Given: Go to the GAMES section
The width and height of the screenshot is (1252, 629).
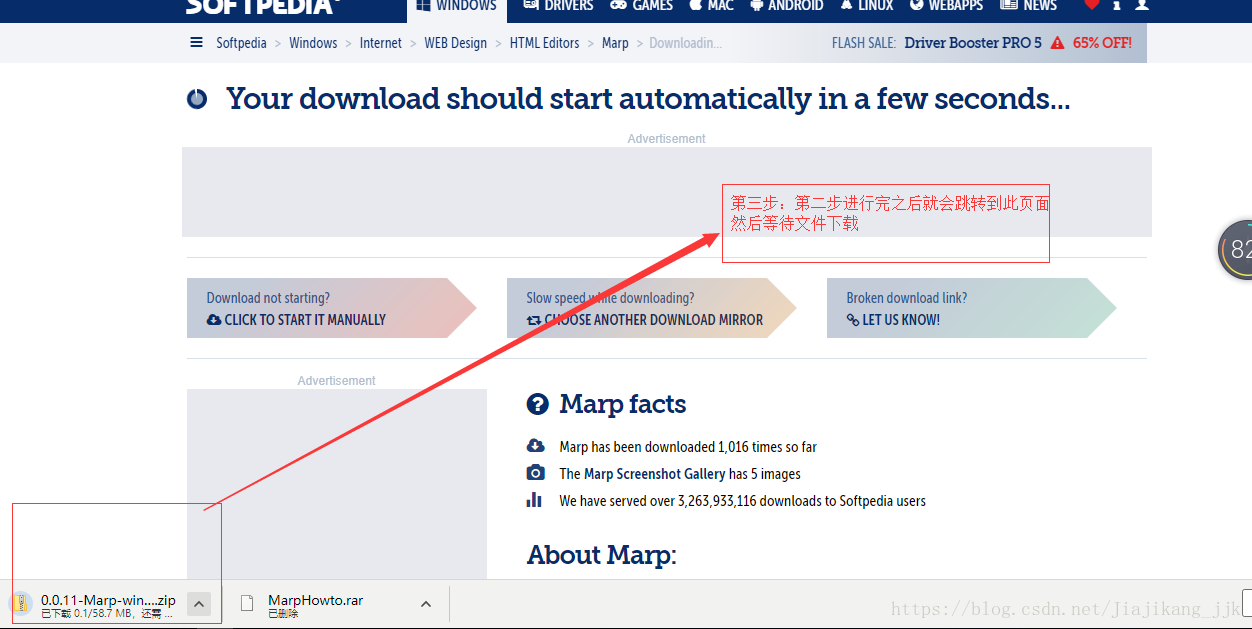Looking at the screenshot, I should 642,6.
